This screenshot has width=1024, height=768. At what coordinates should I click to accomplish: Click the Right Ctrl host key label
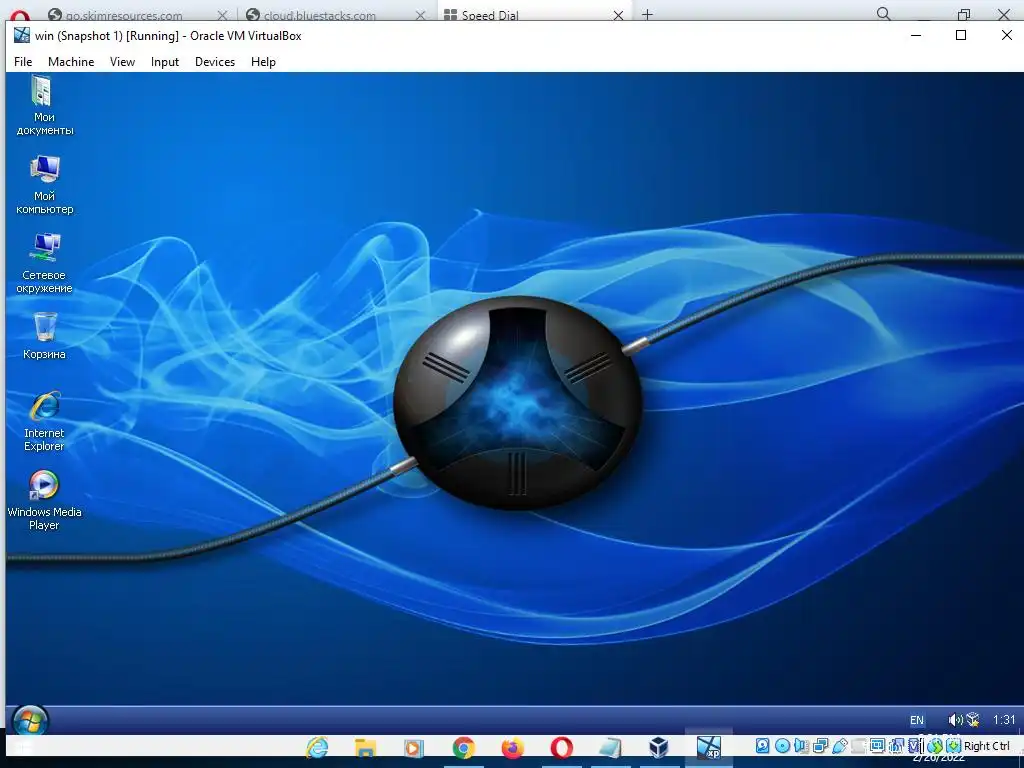coord(986,746)
